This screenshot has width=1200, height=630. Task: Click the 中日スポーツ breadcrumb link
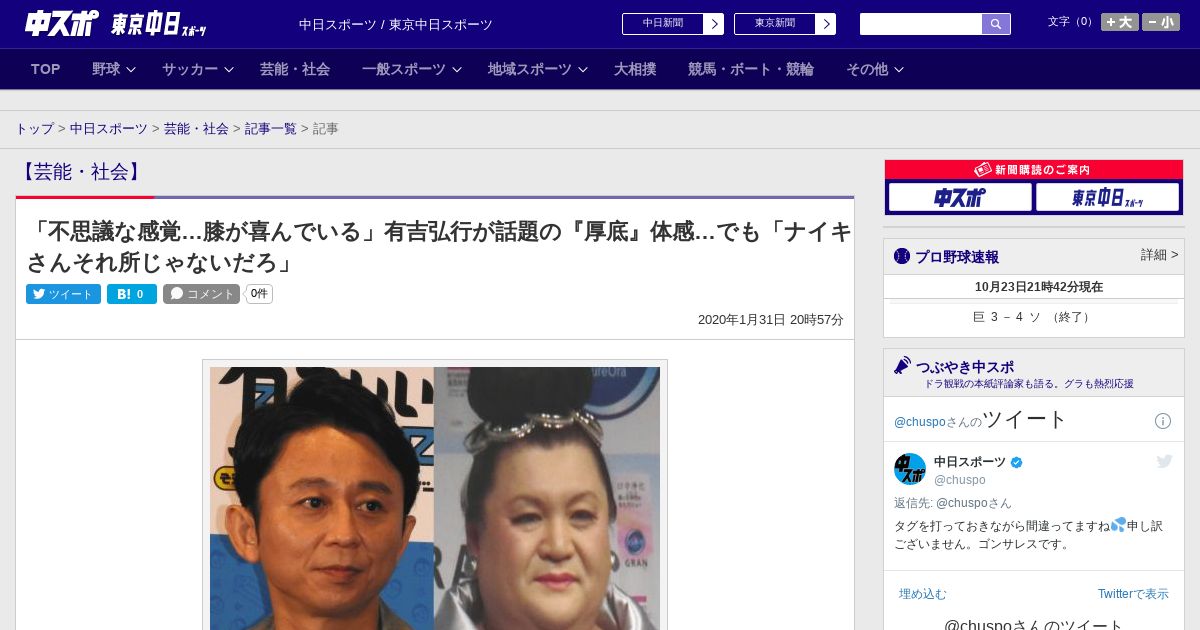click(x=108, y=129)
